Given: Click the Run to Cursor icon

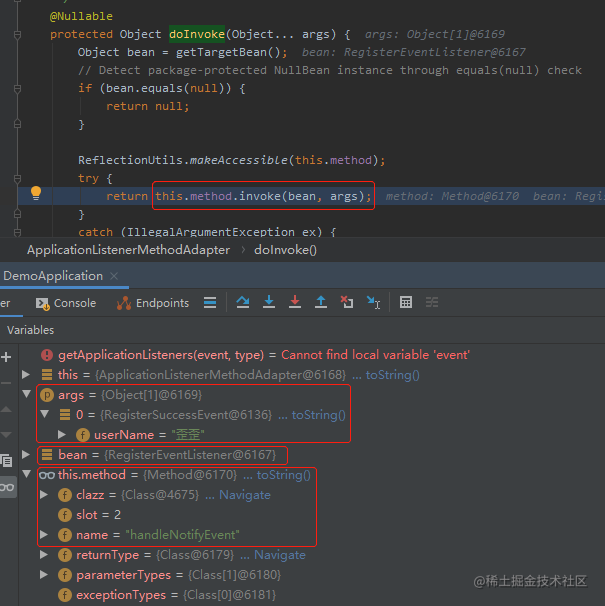Looking at the screenshot, I should [x=373, y=303].
